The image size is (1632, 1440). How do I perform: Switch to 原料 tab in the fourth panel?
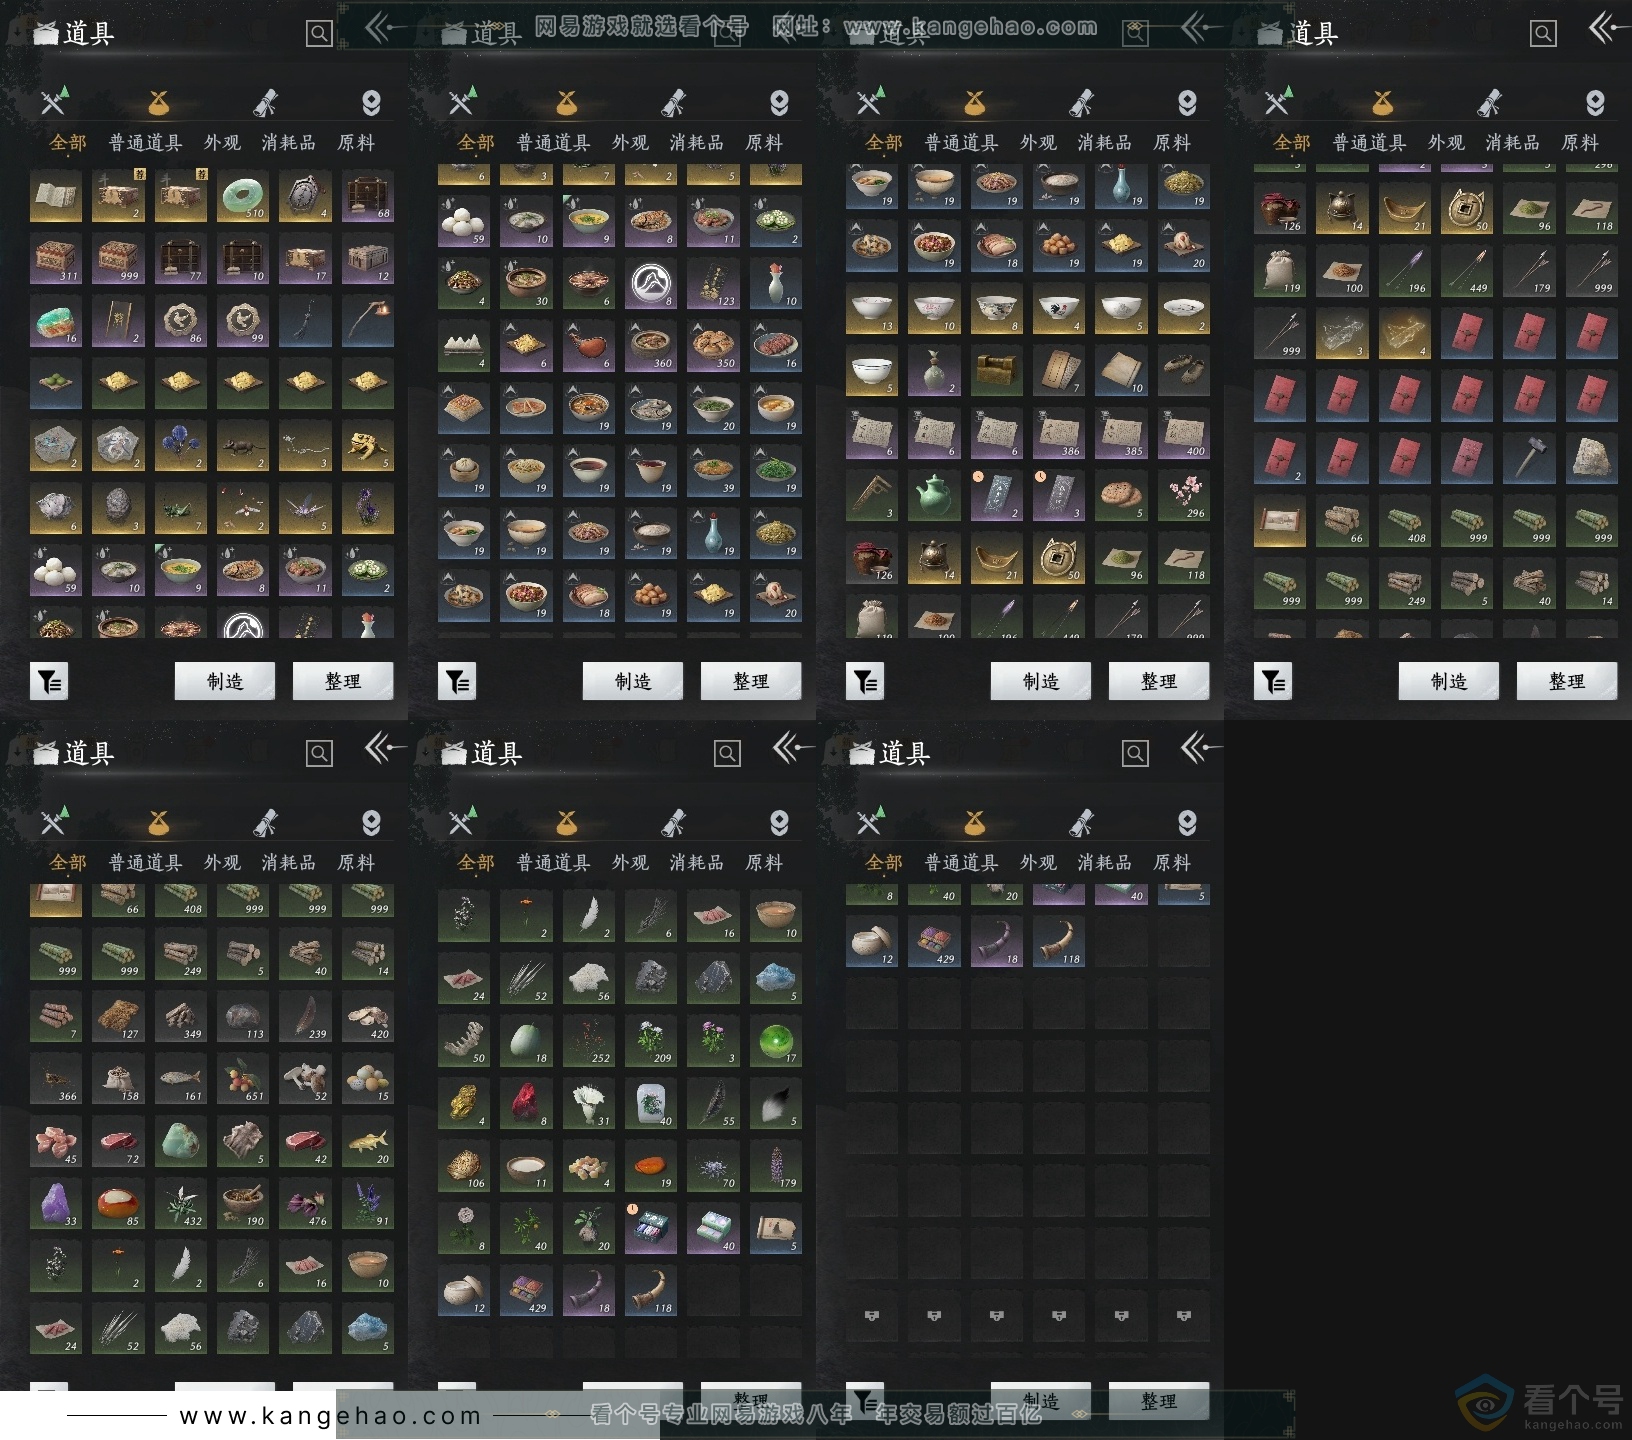[1580, 143]
